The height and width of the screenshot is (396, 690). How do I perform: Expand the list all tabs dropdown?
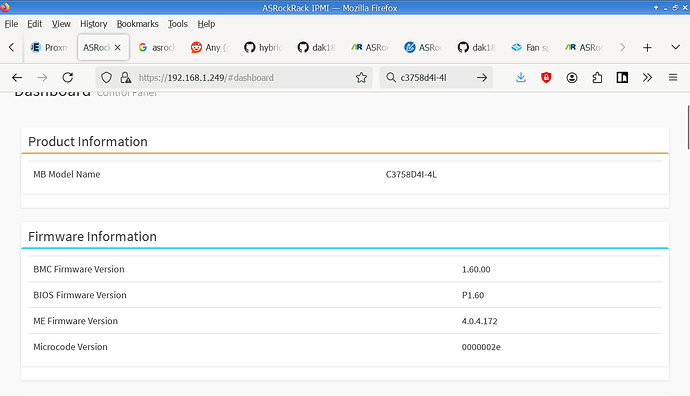[x=675, y=47]
